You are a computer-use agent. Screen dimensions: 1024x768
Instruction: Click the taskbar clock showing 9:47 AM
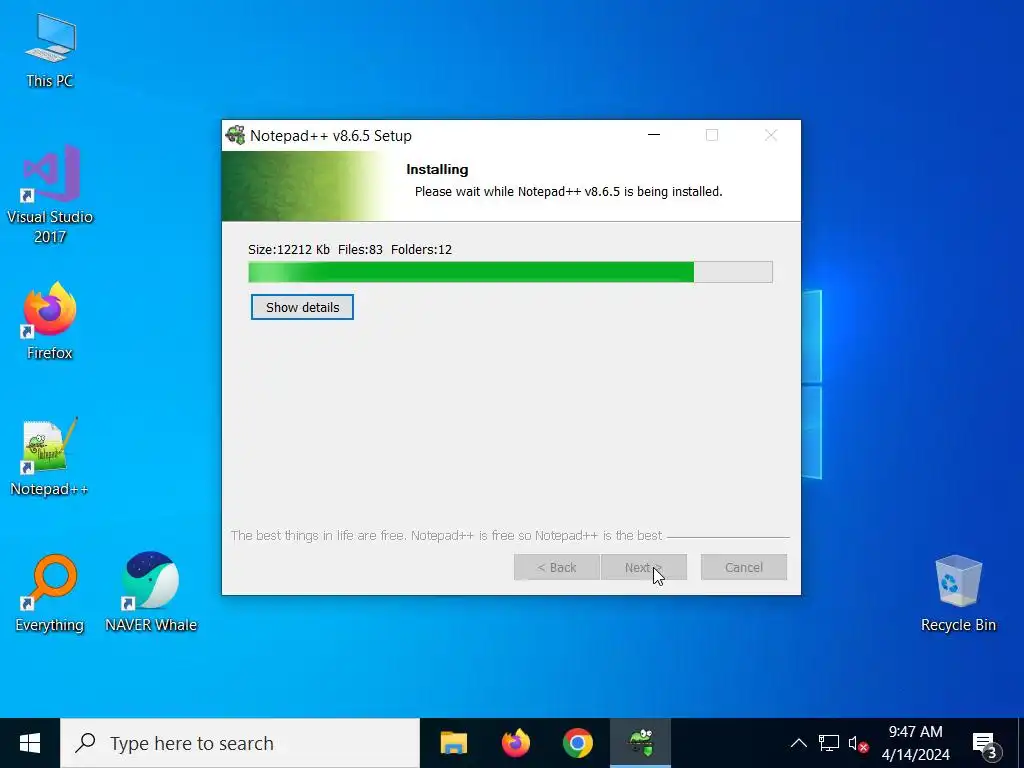point(916,743)
